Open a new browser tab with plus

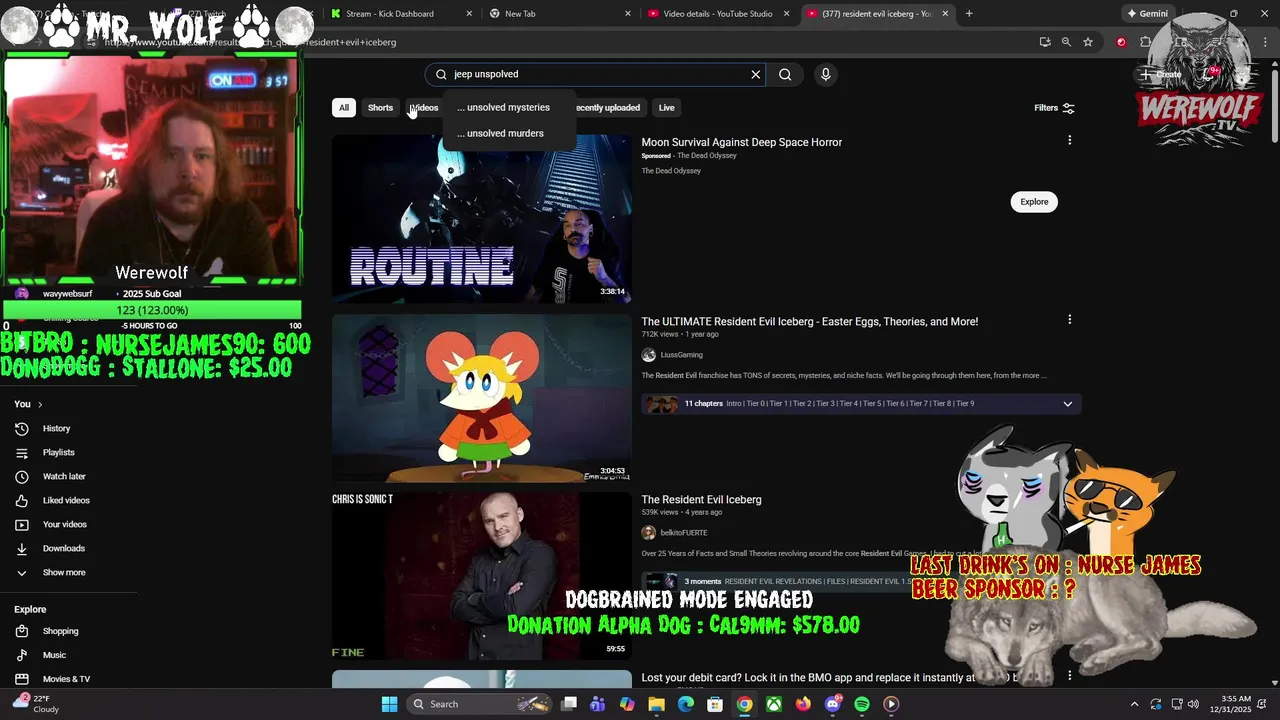pyautogui.click(x=968, y=14)
